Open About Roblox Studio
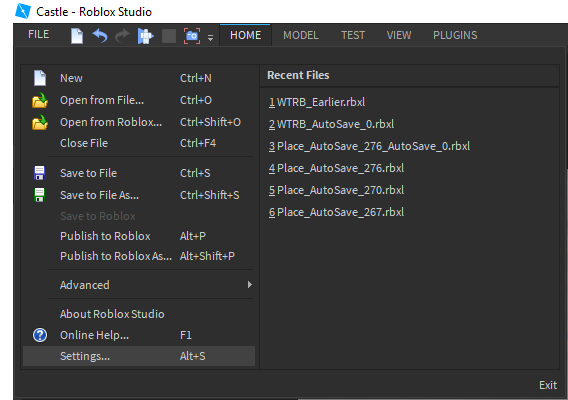The width and height of the screenshot is (568, 400). pyautogui.click(x=139, y=314)
